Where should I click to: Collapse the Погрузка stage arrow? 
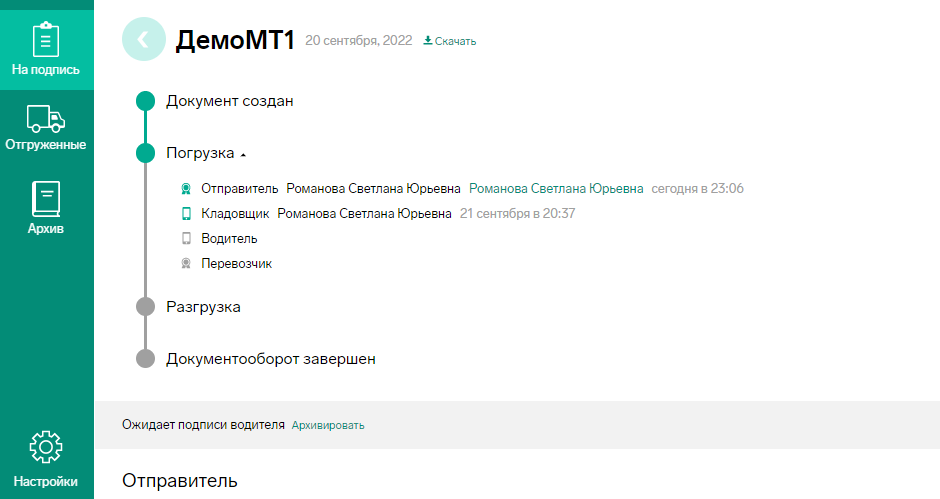tap(243, 155)
